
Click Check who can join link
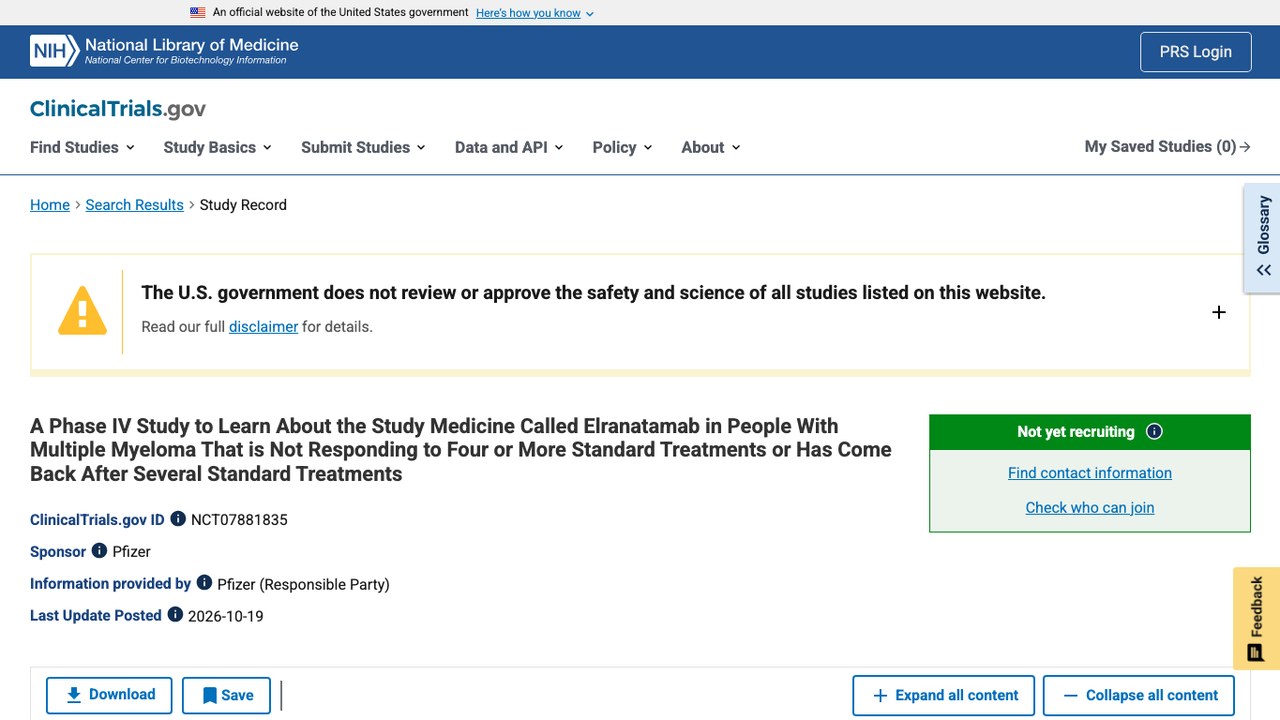point(1090,508)
